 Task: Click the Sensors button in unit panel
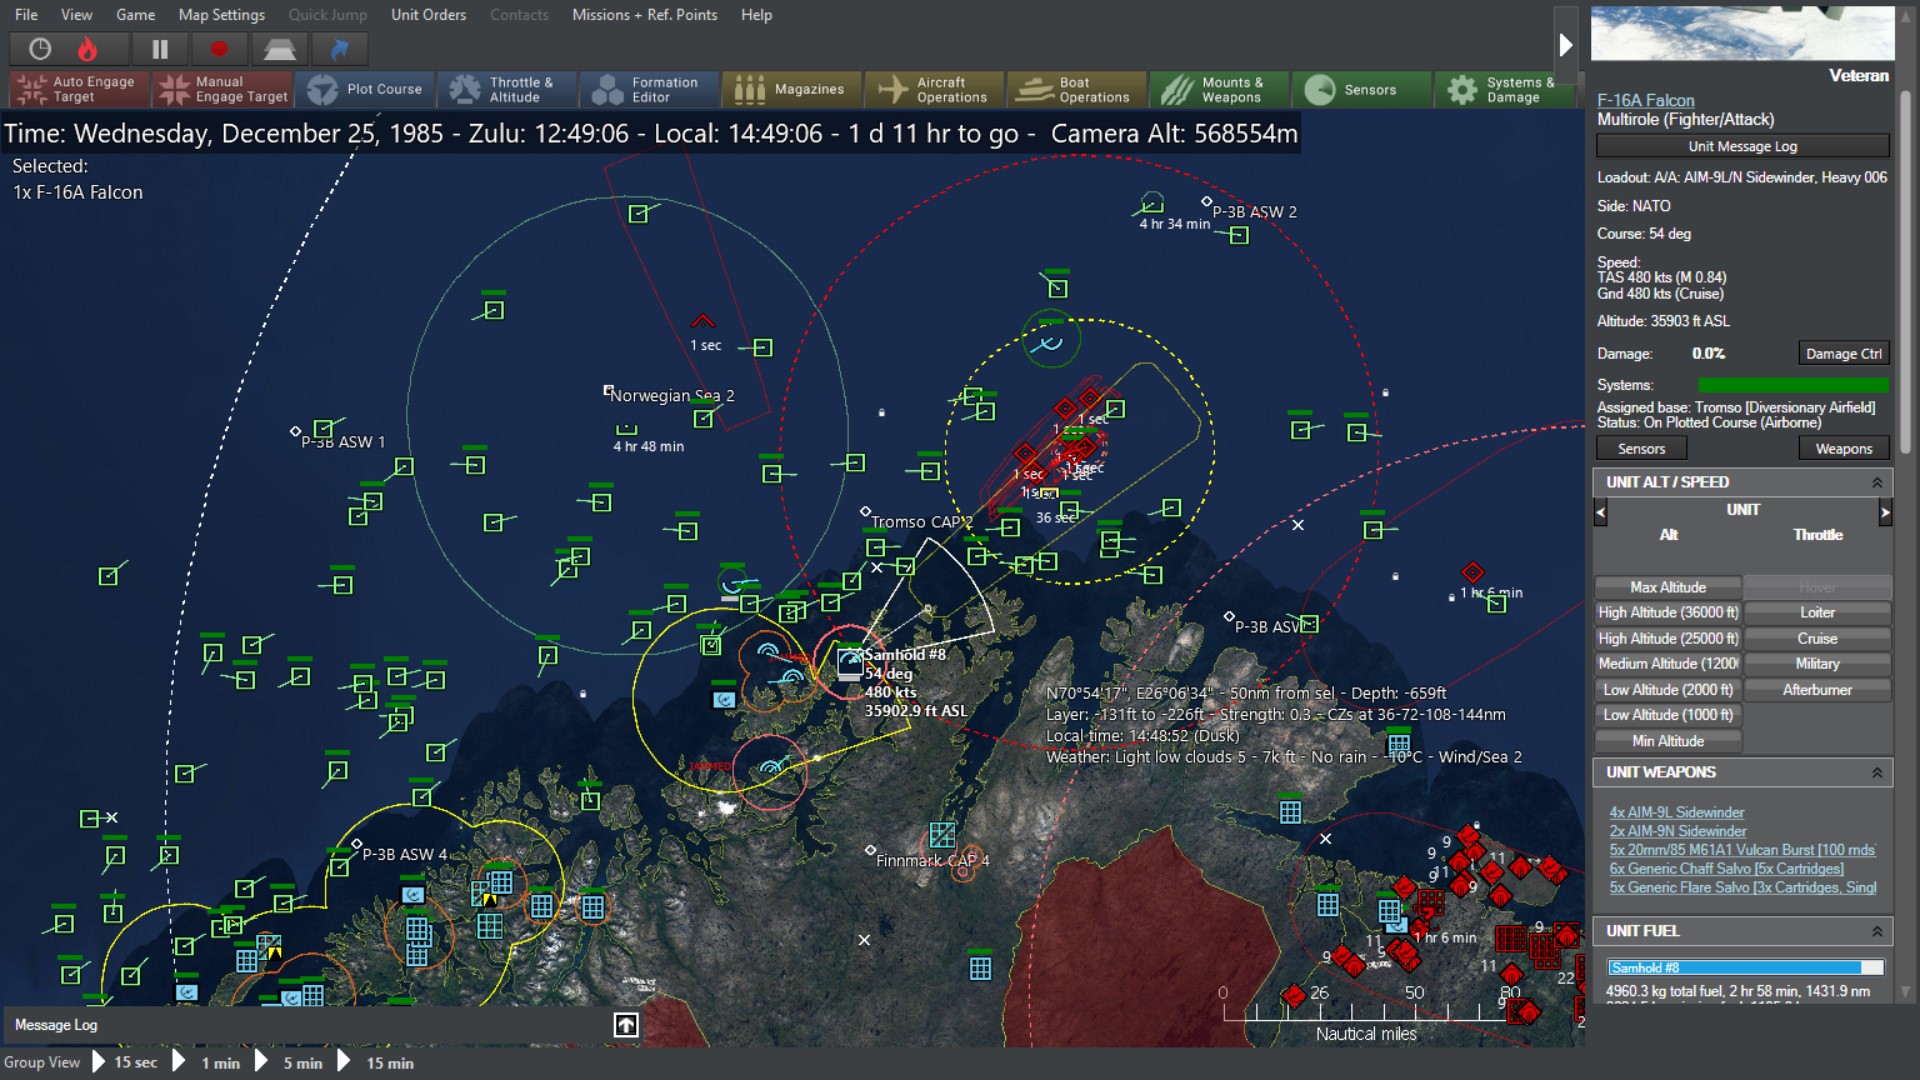pyautogui.click(x=1642, y=449)
